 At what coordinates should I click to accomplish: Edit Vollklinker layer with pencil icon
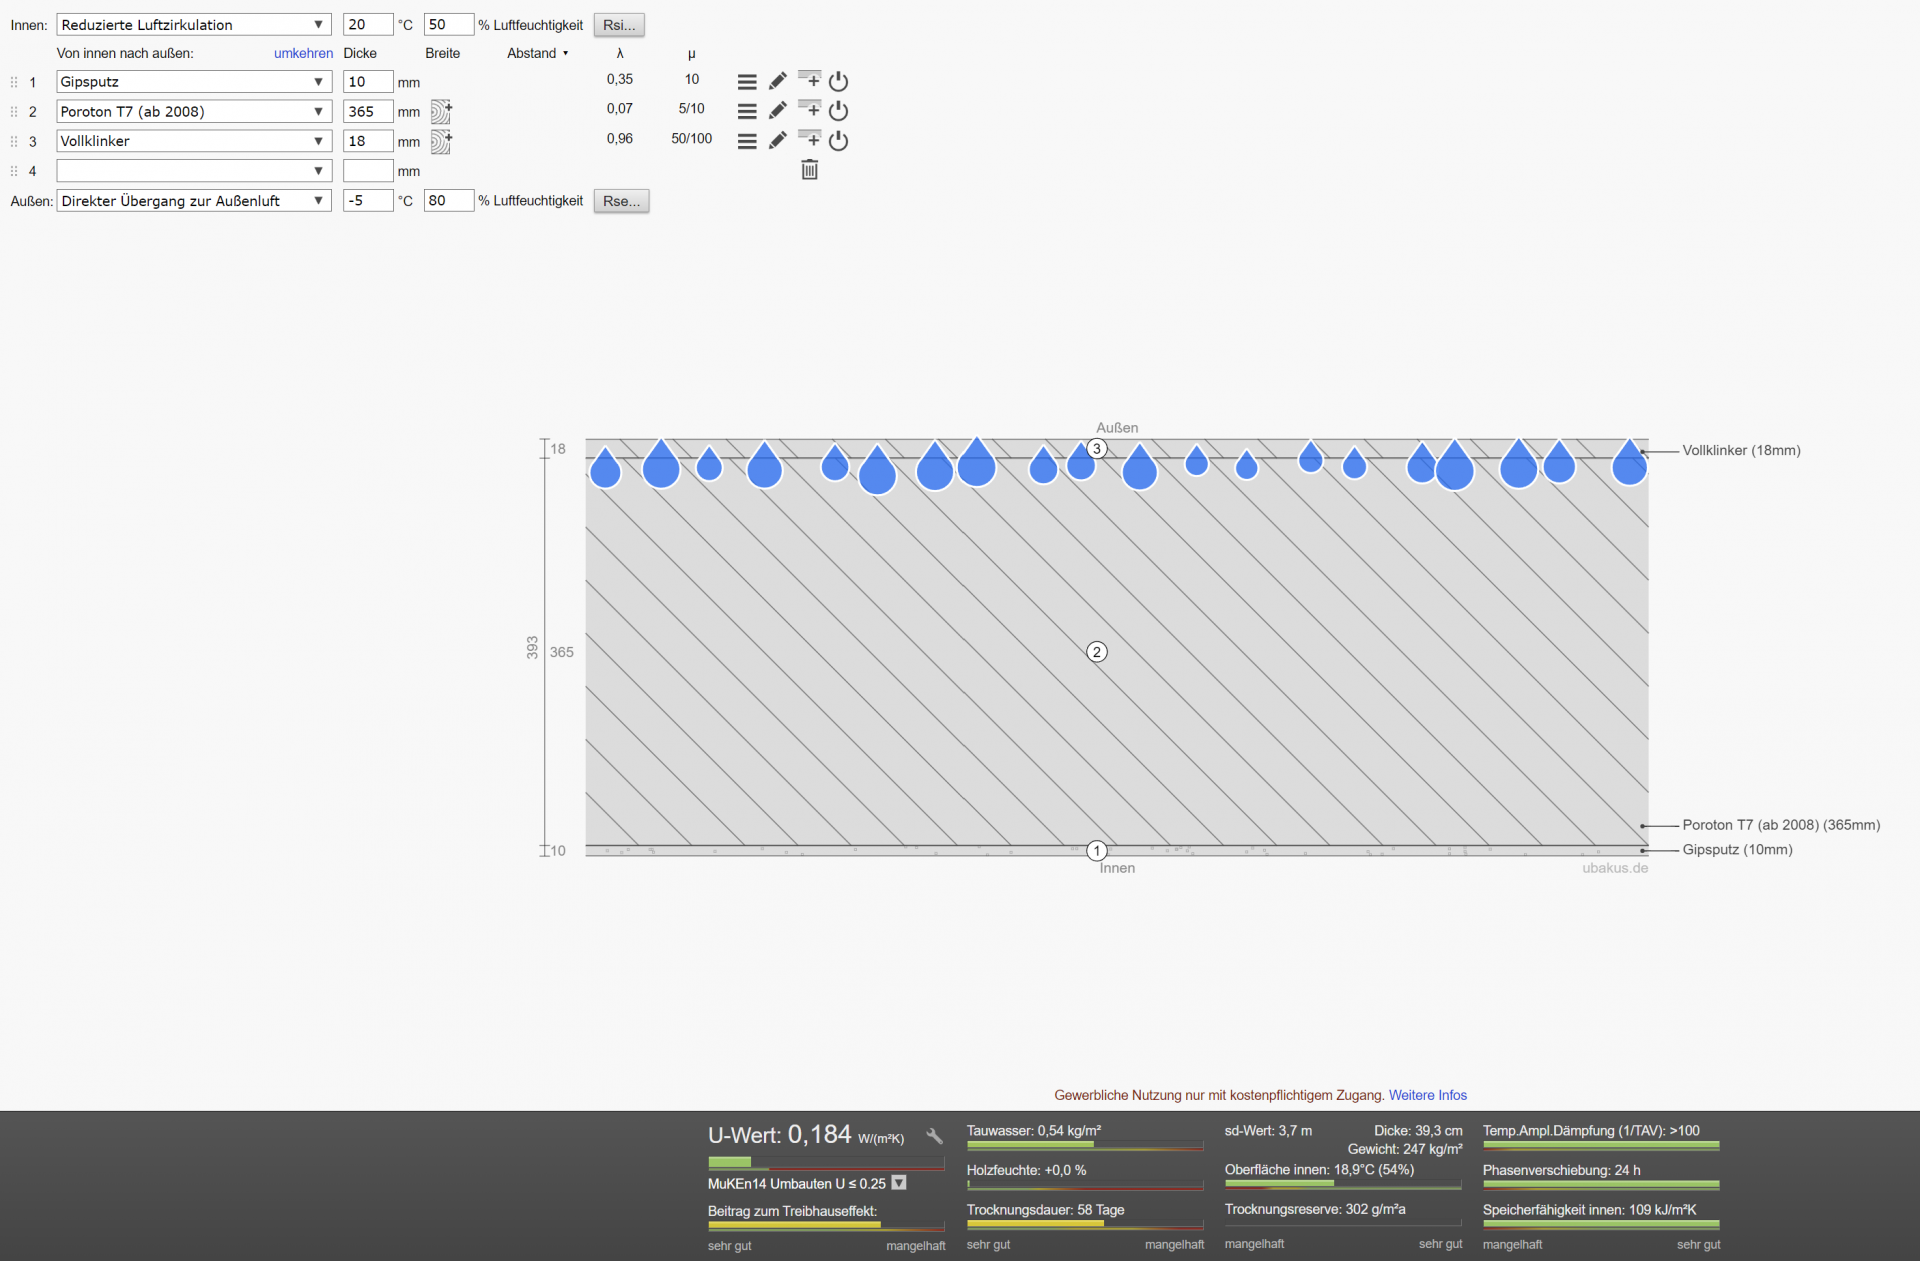(x=778, y=141)
